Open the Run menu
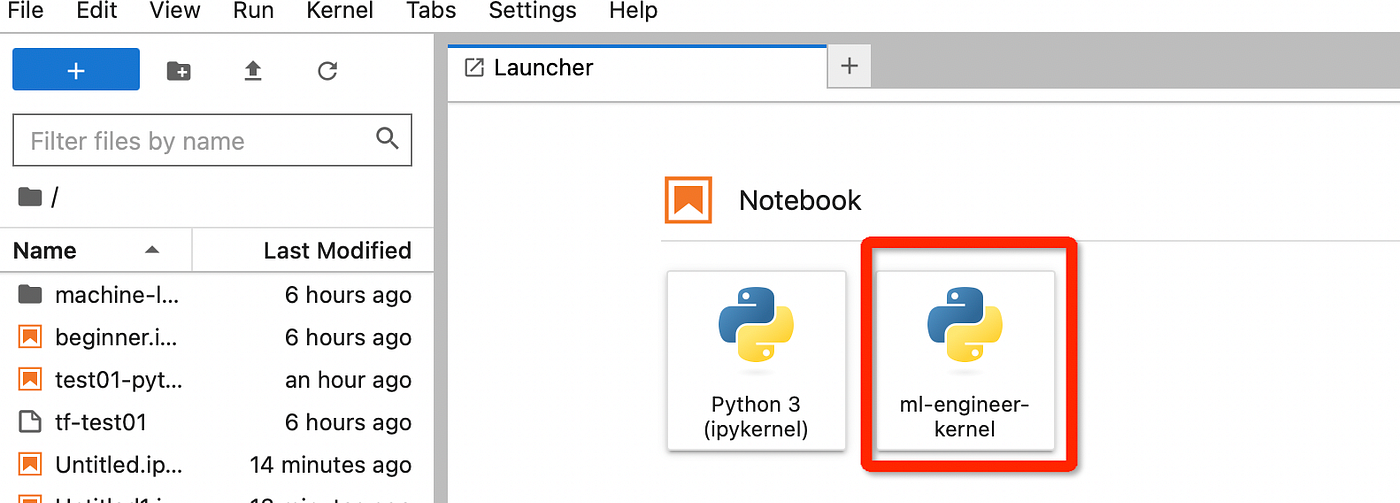This screenshot has width=1400, height=503. tap(253, 12)
